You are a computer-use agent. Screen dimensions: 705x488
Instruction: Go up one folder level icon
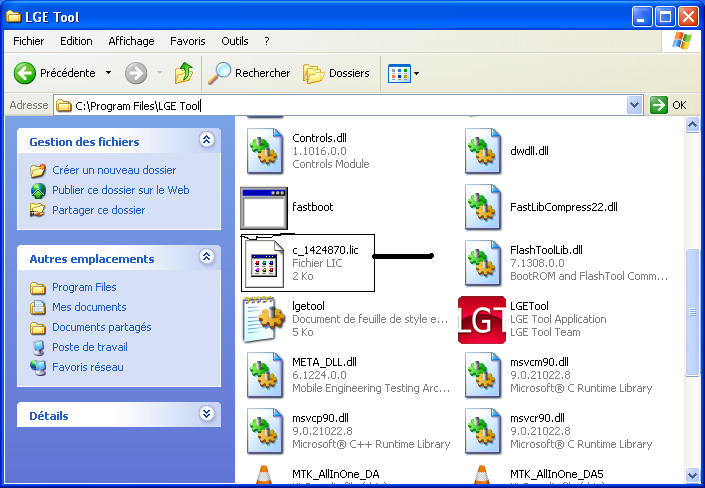coord(184,73)
